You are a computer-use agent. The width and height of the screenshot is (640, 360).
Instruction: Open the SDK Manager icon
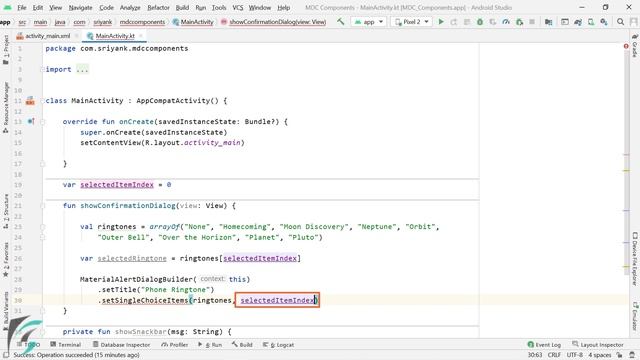tap(604, 22)
